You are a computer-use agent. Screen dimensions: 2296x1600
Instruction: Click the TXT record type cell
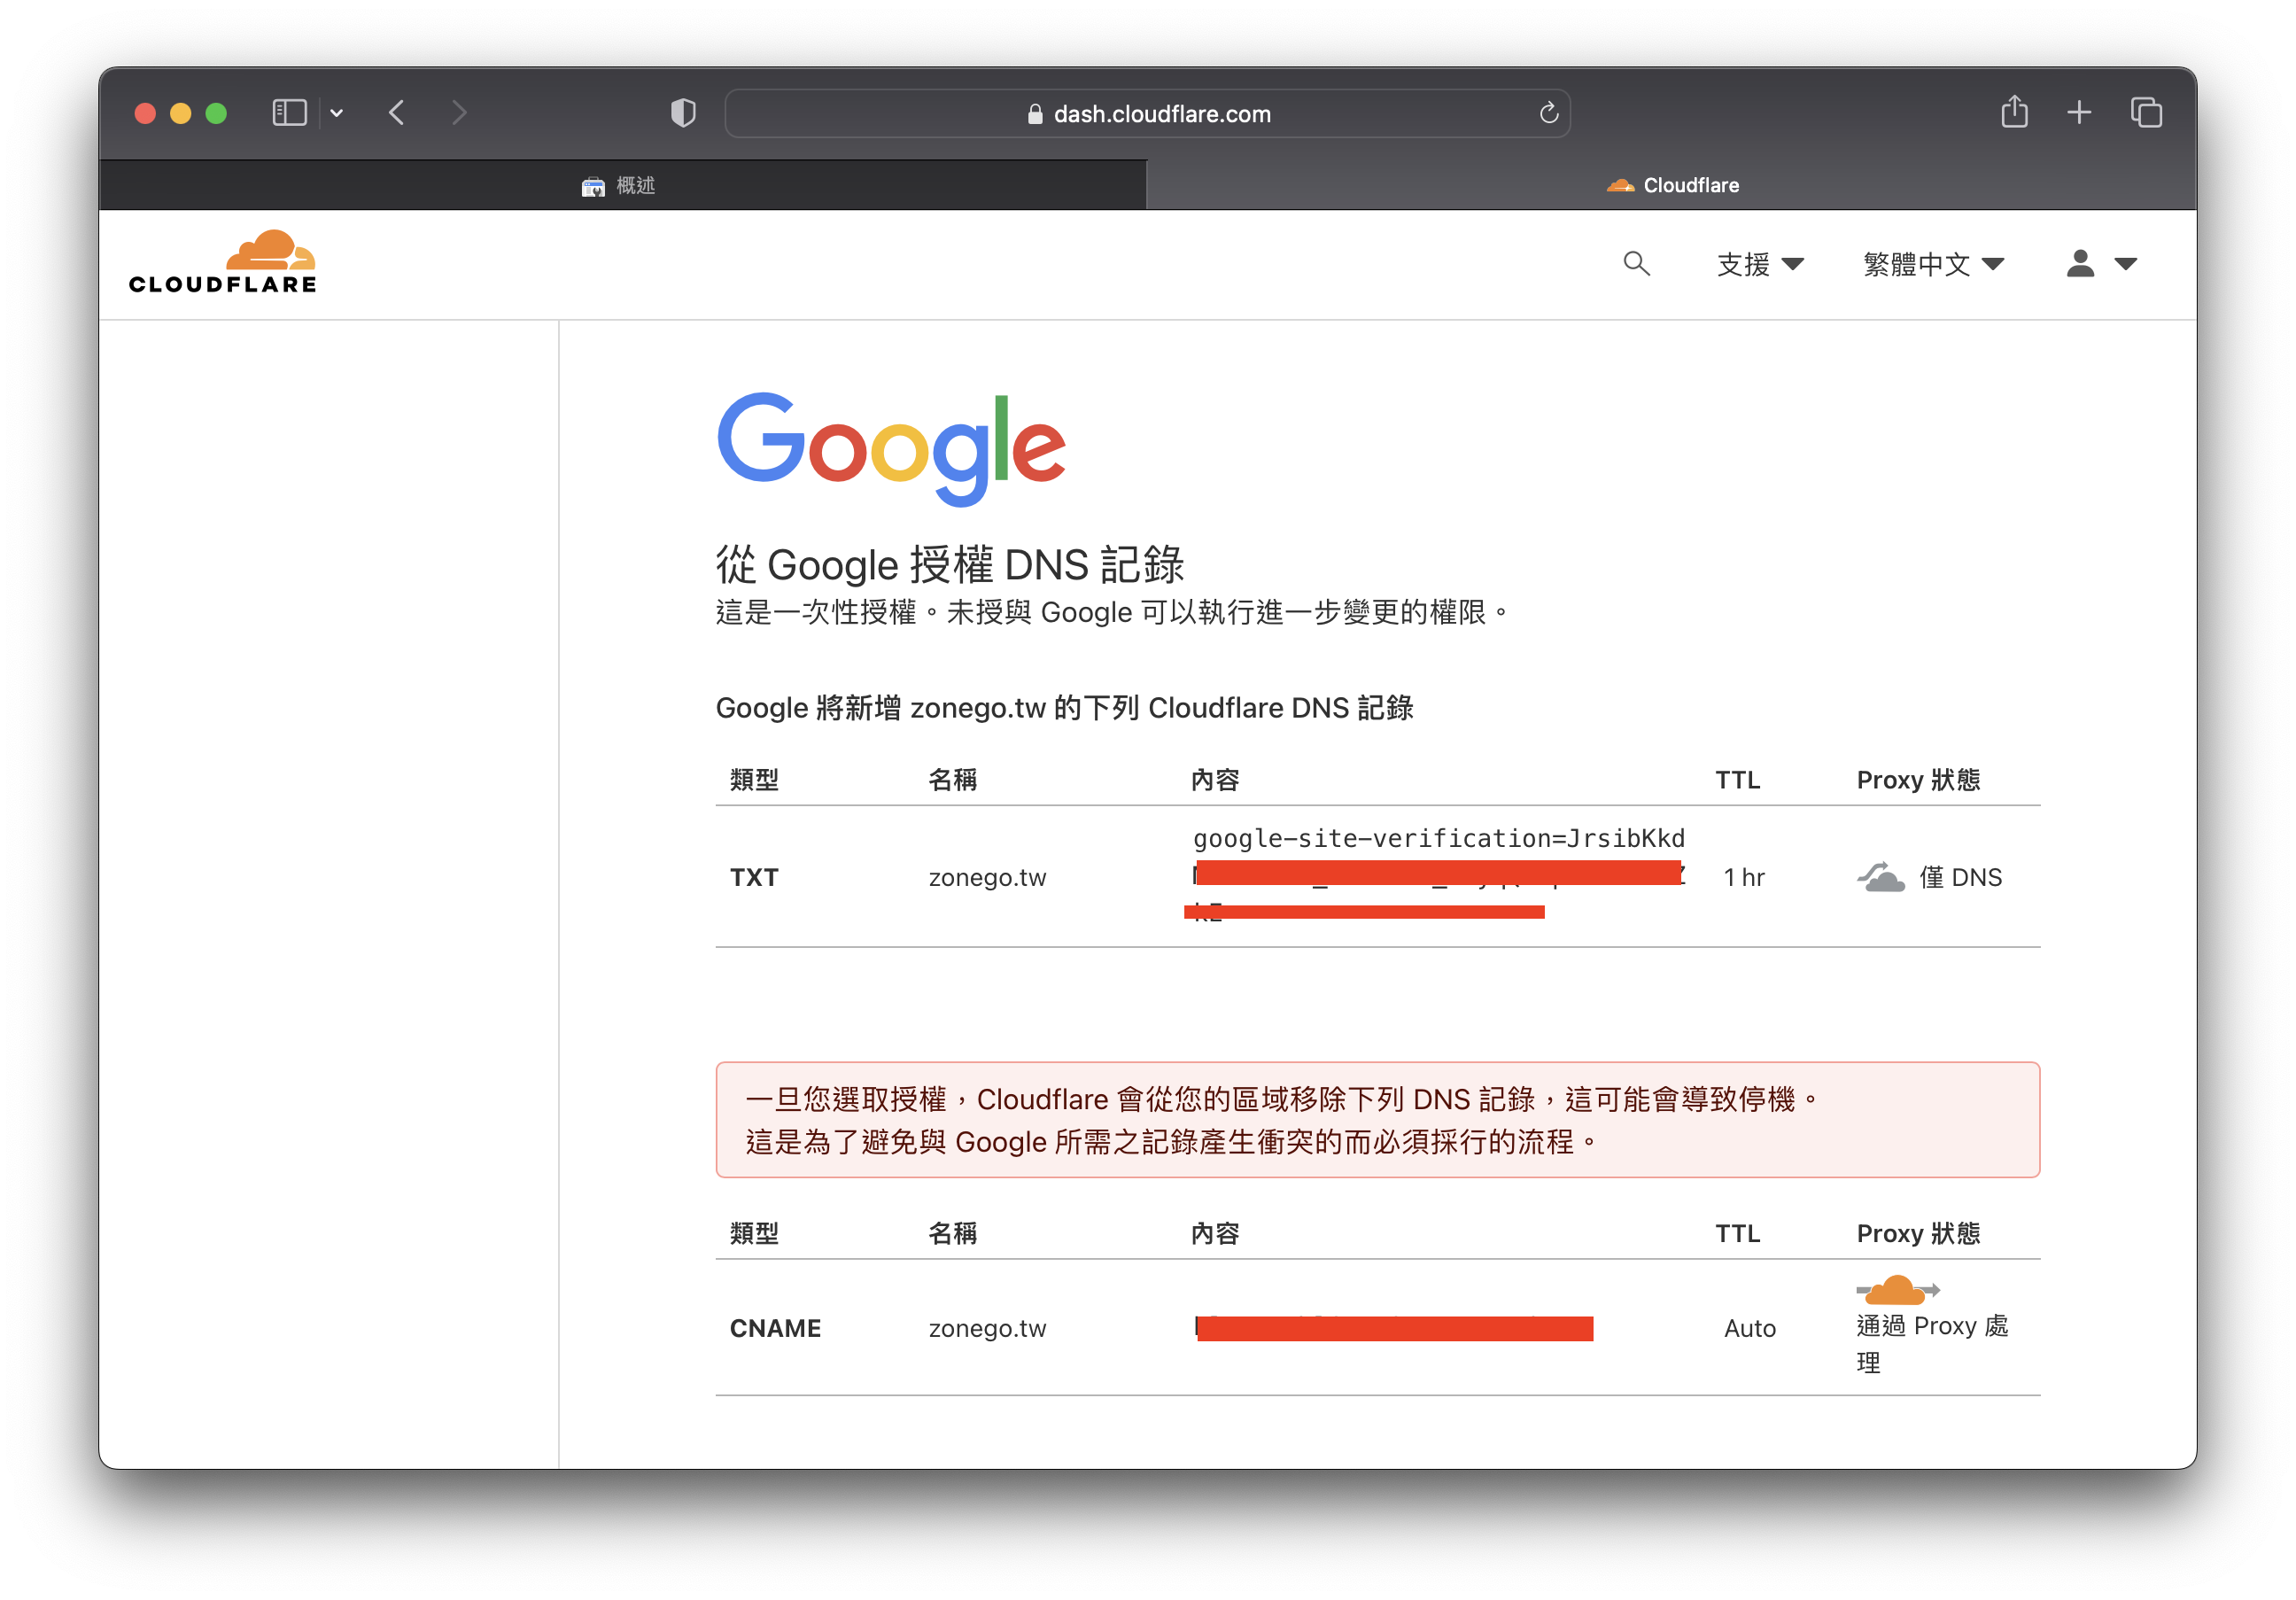pyautogui.click(x=754, y=877)
